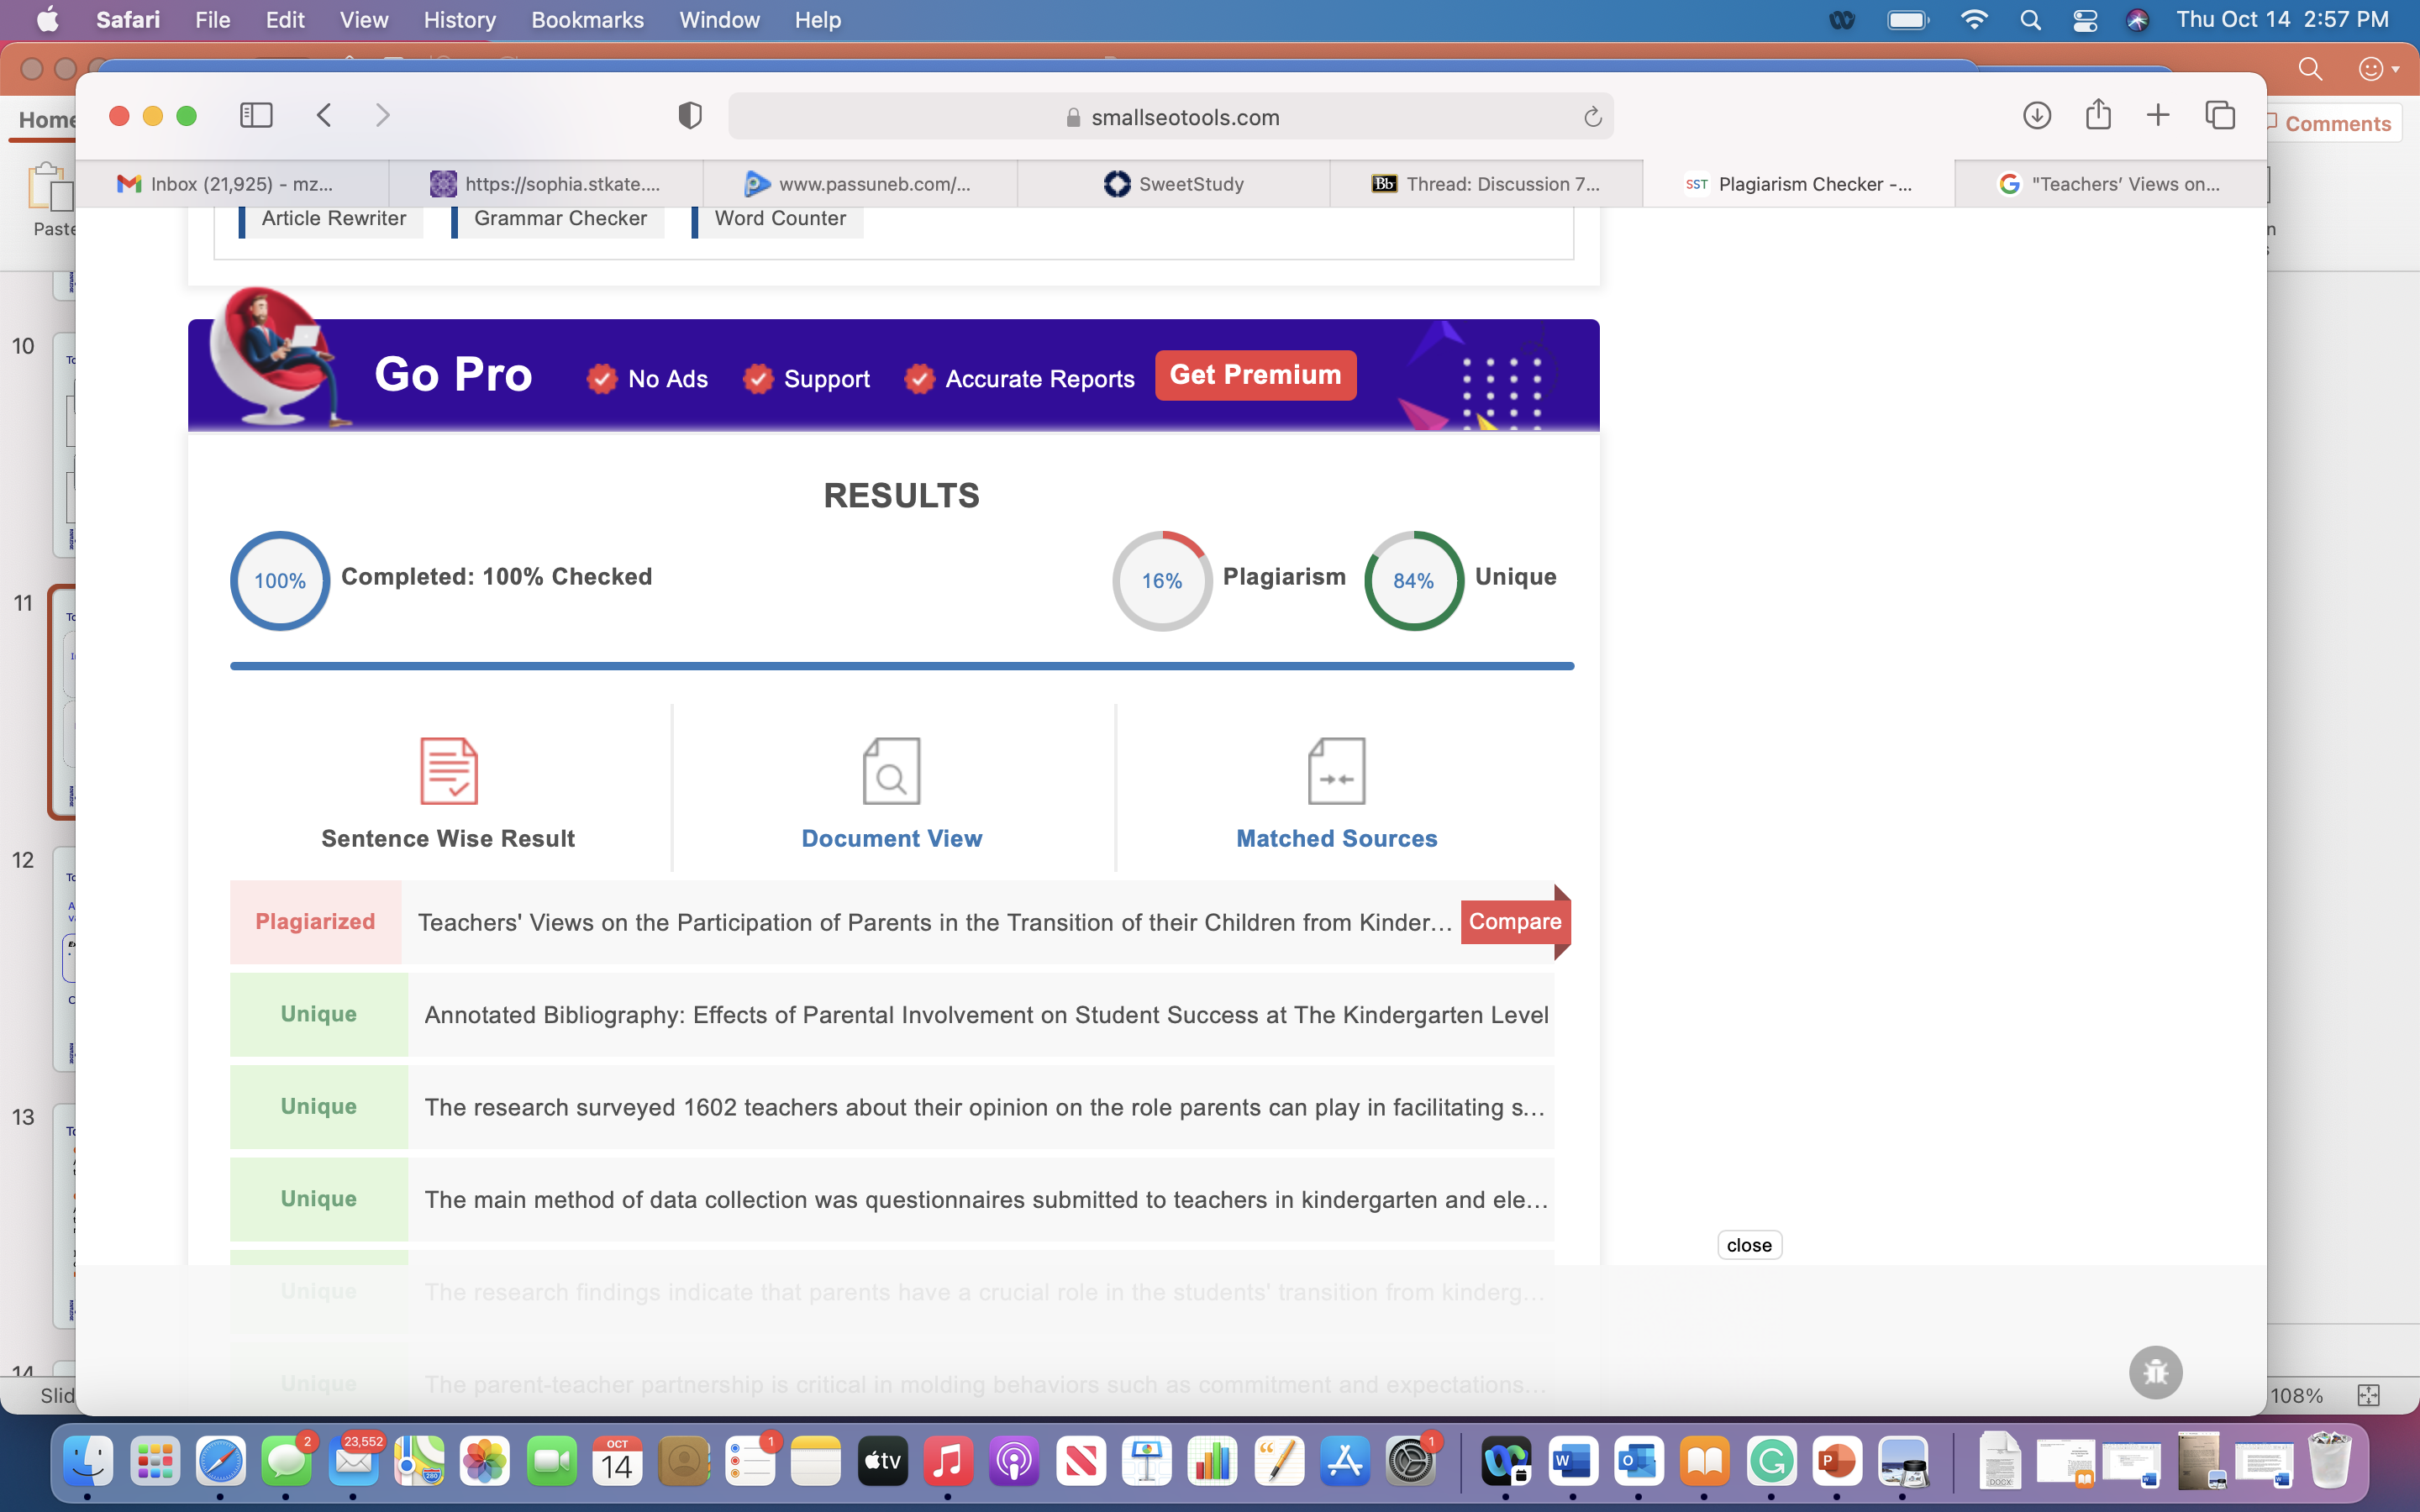Open Calendar from the Dock
Screen dimensions: 2420x1512
coord(617,1462)
